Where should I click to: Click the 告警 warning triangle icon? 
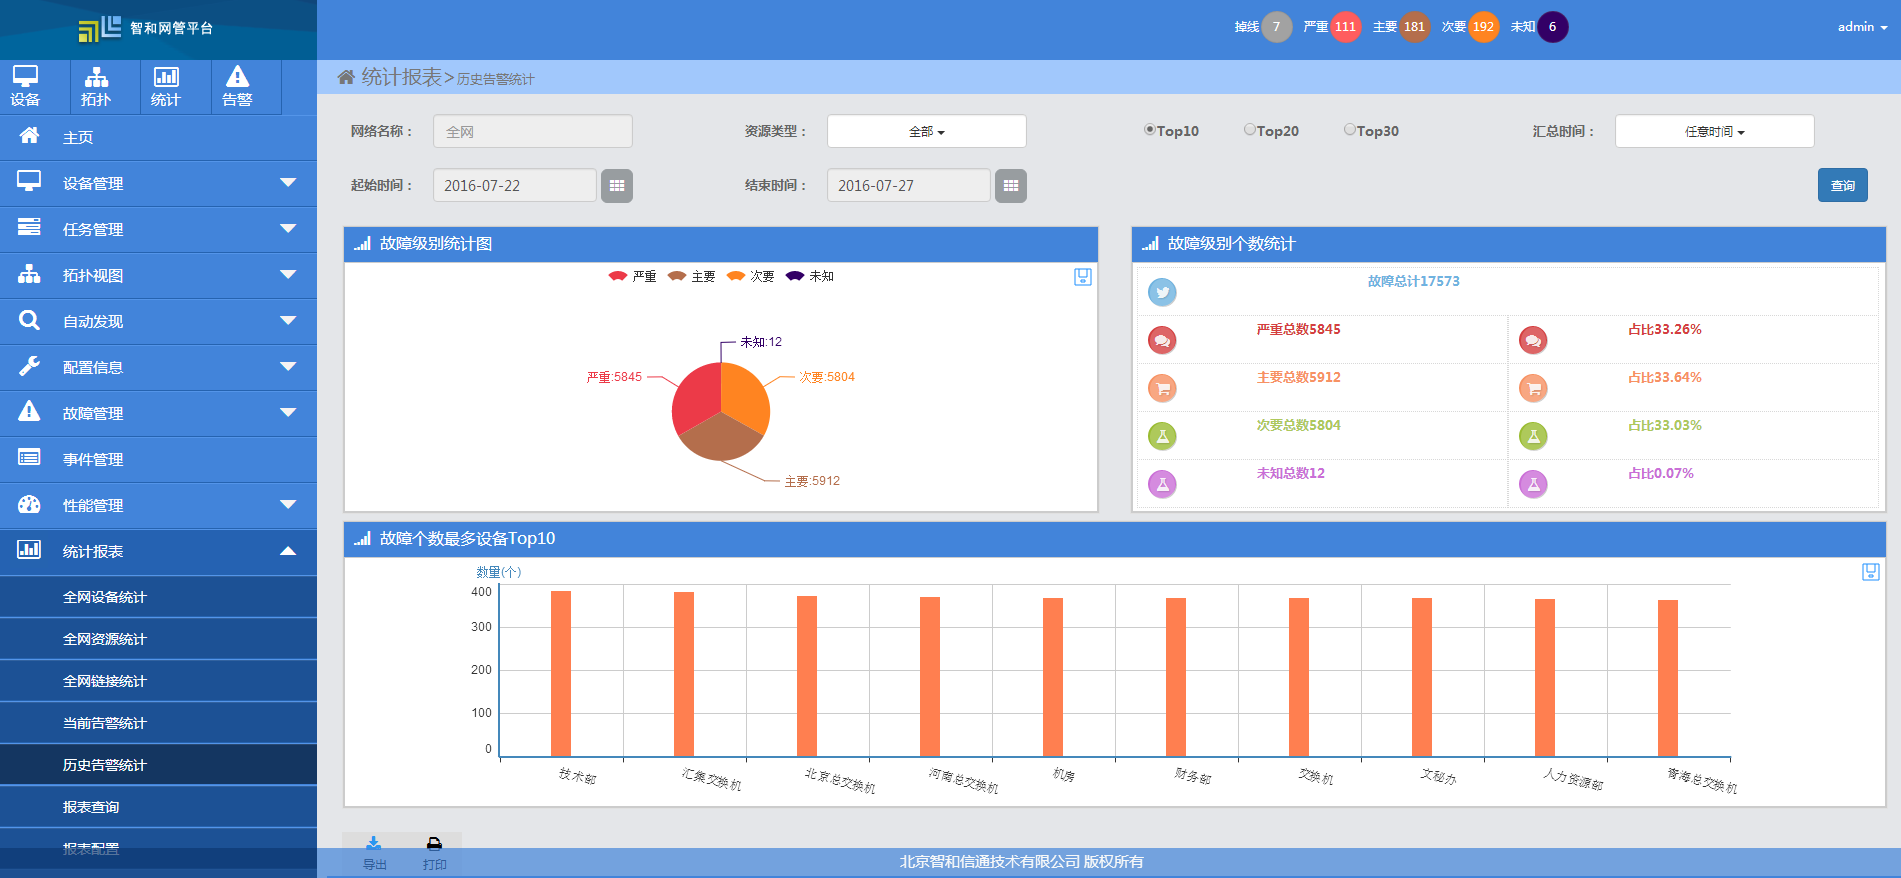237,77
